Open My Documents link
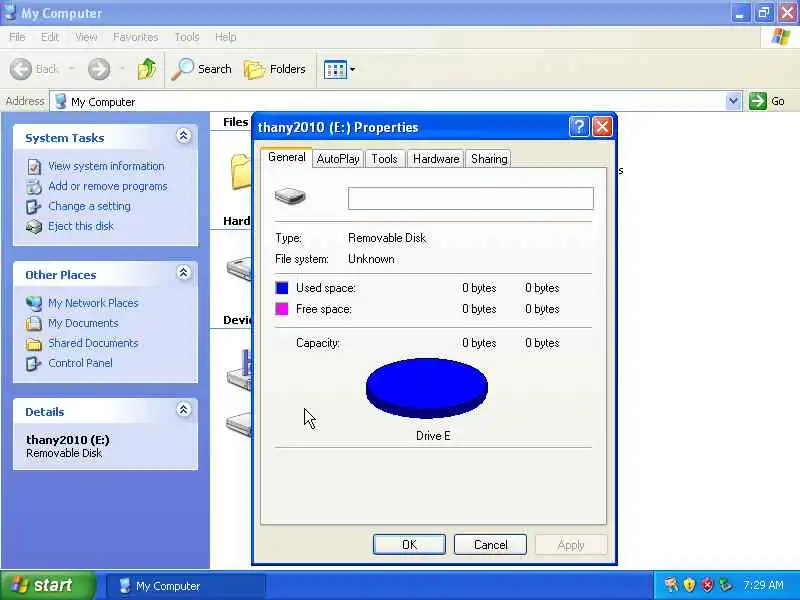The image size is (800, 600). (83, 323)
